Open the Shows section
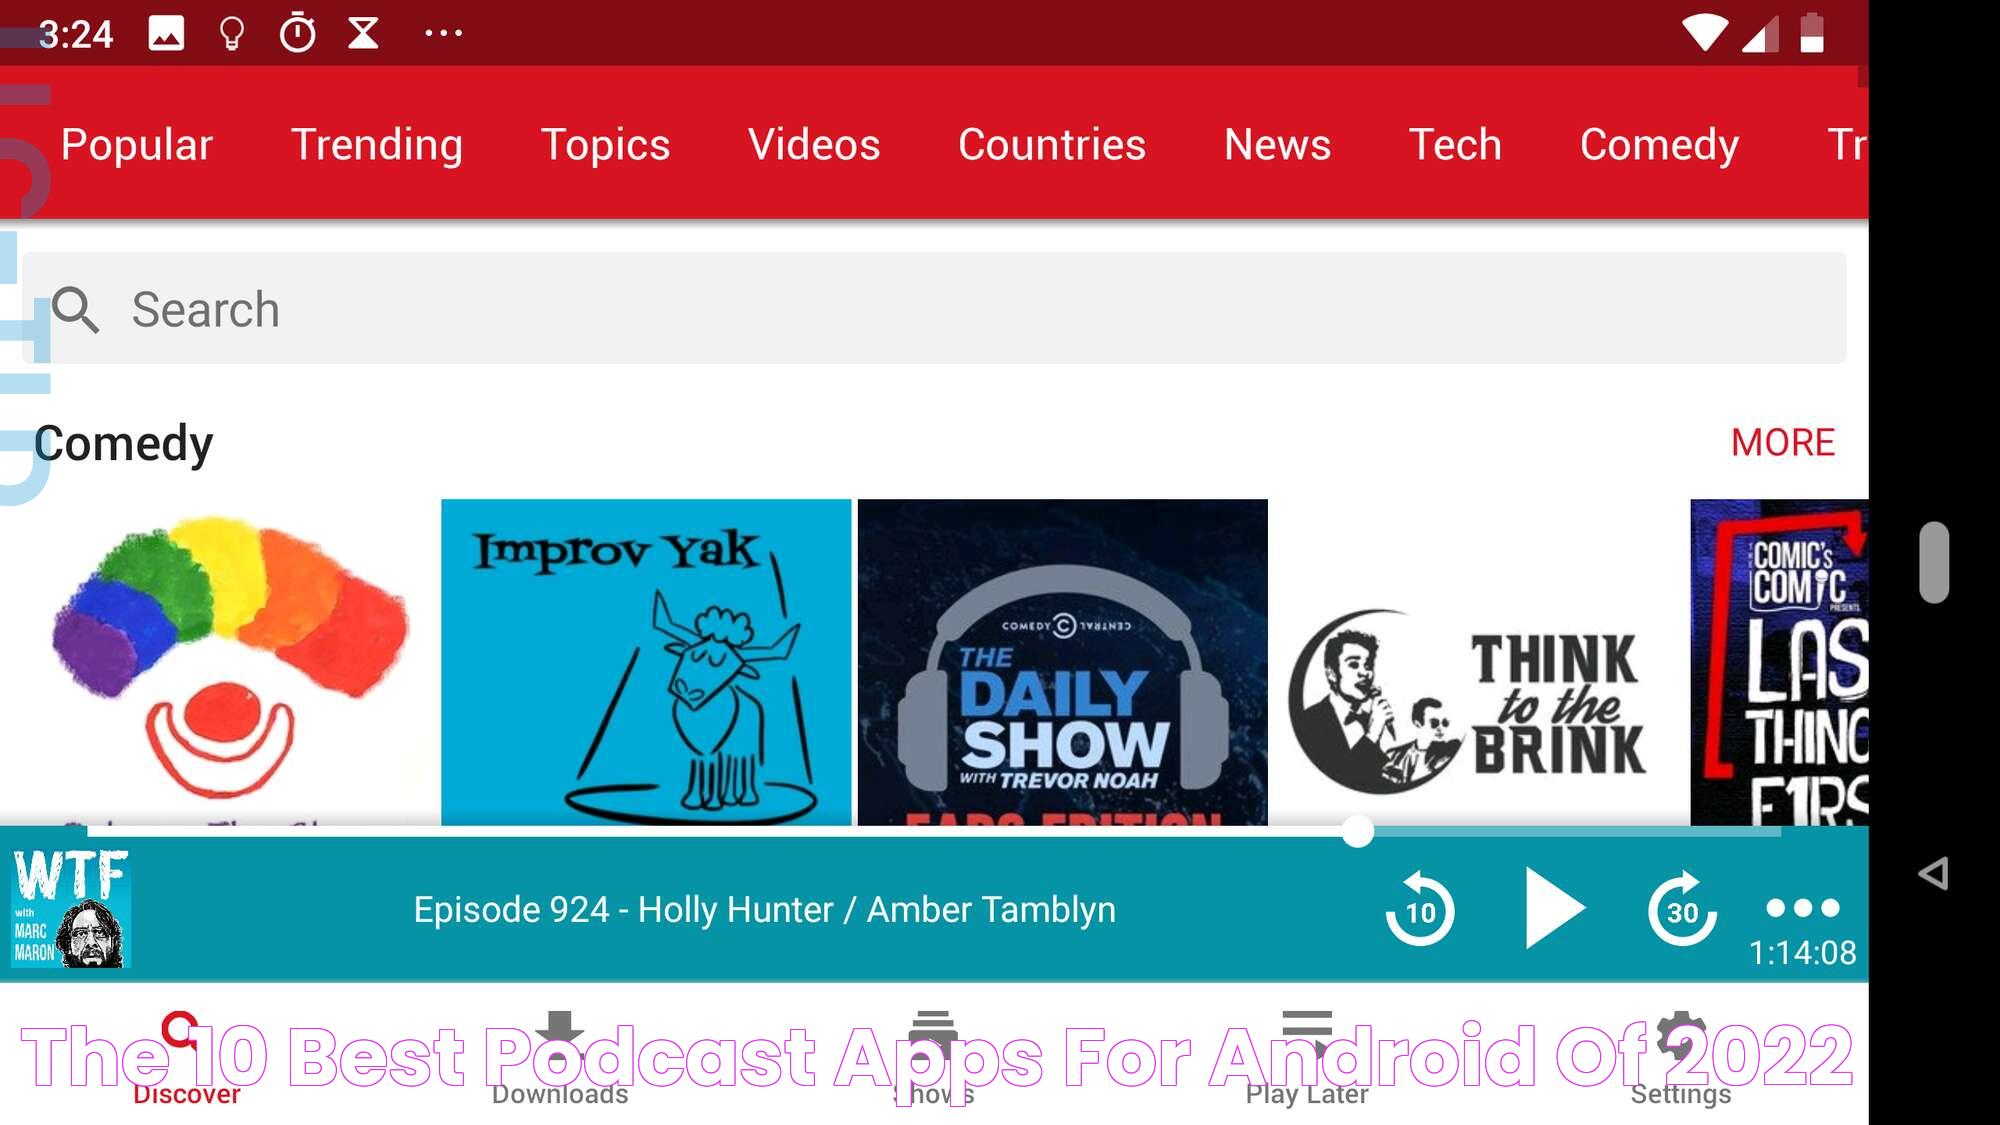This screenshot has height=1125, width=2000. click(934, 1058)
